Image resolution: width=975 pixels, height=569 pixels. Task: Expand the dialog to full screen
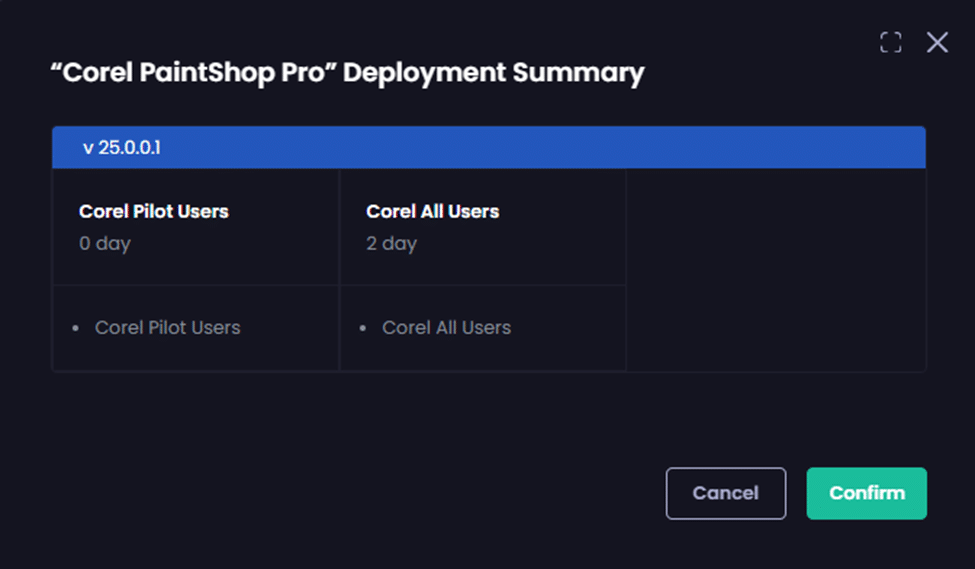pyautogui.click(x=890, y=42)
